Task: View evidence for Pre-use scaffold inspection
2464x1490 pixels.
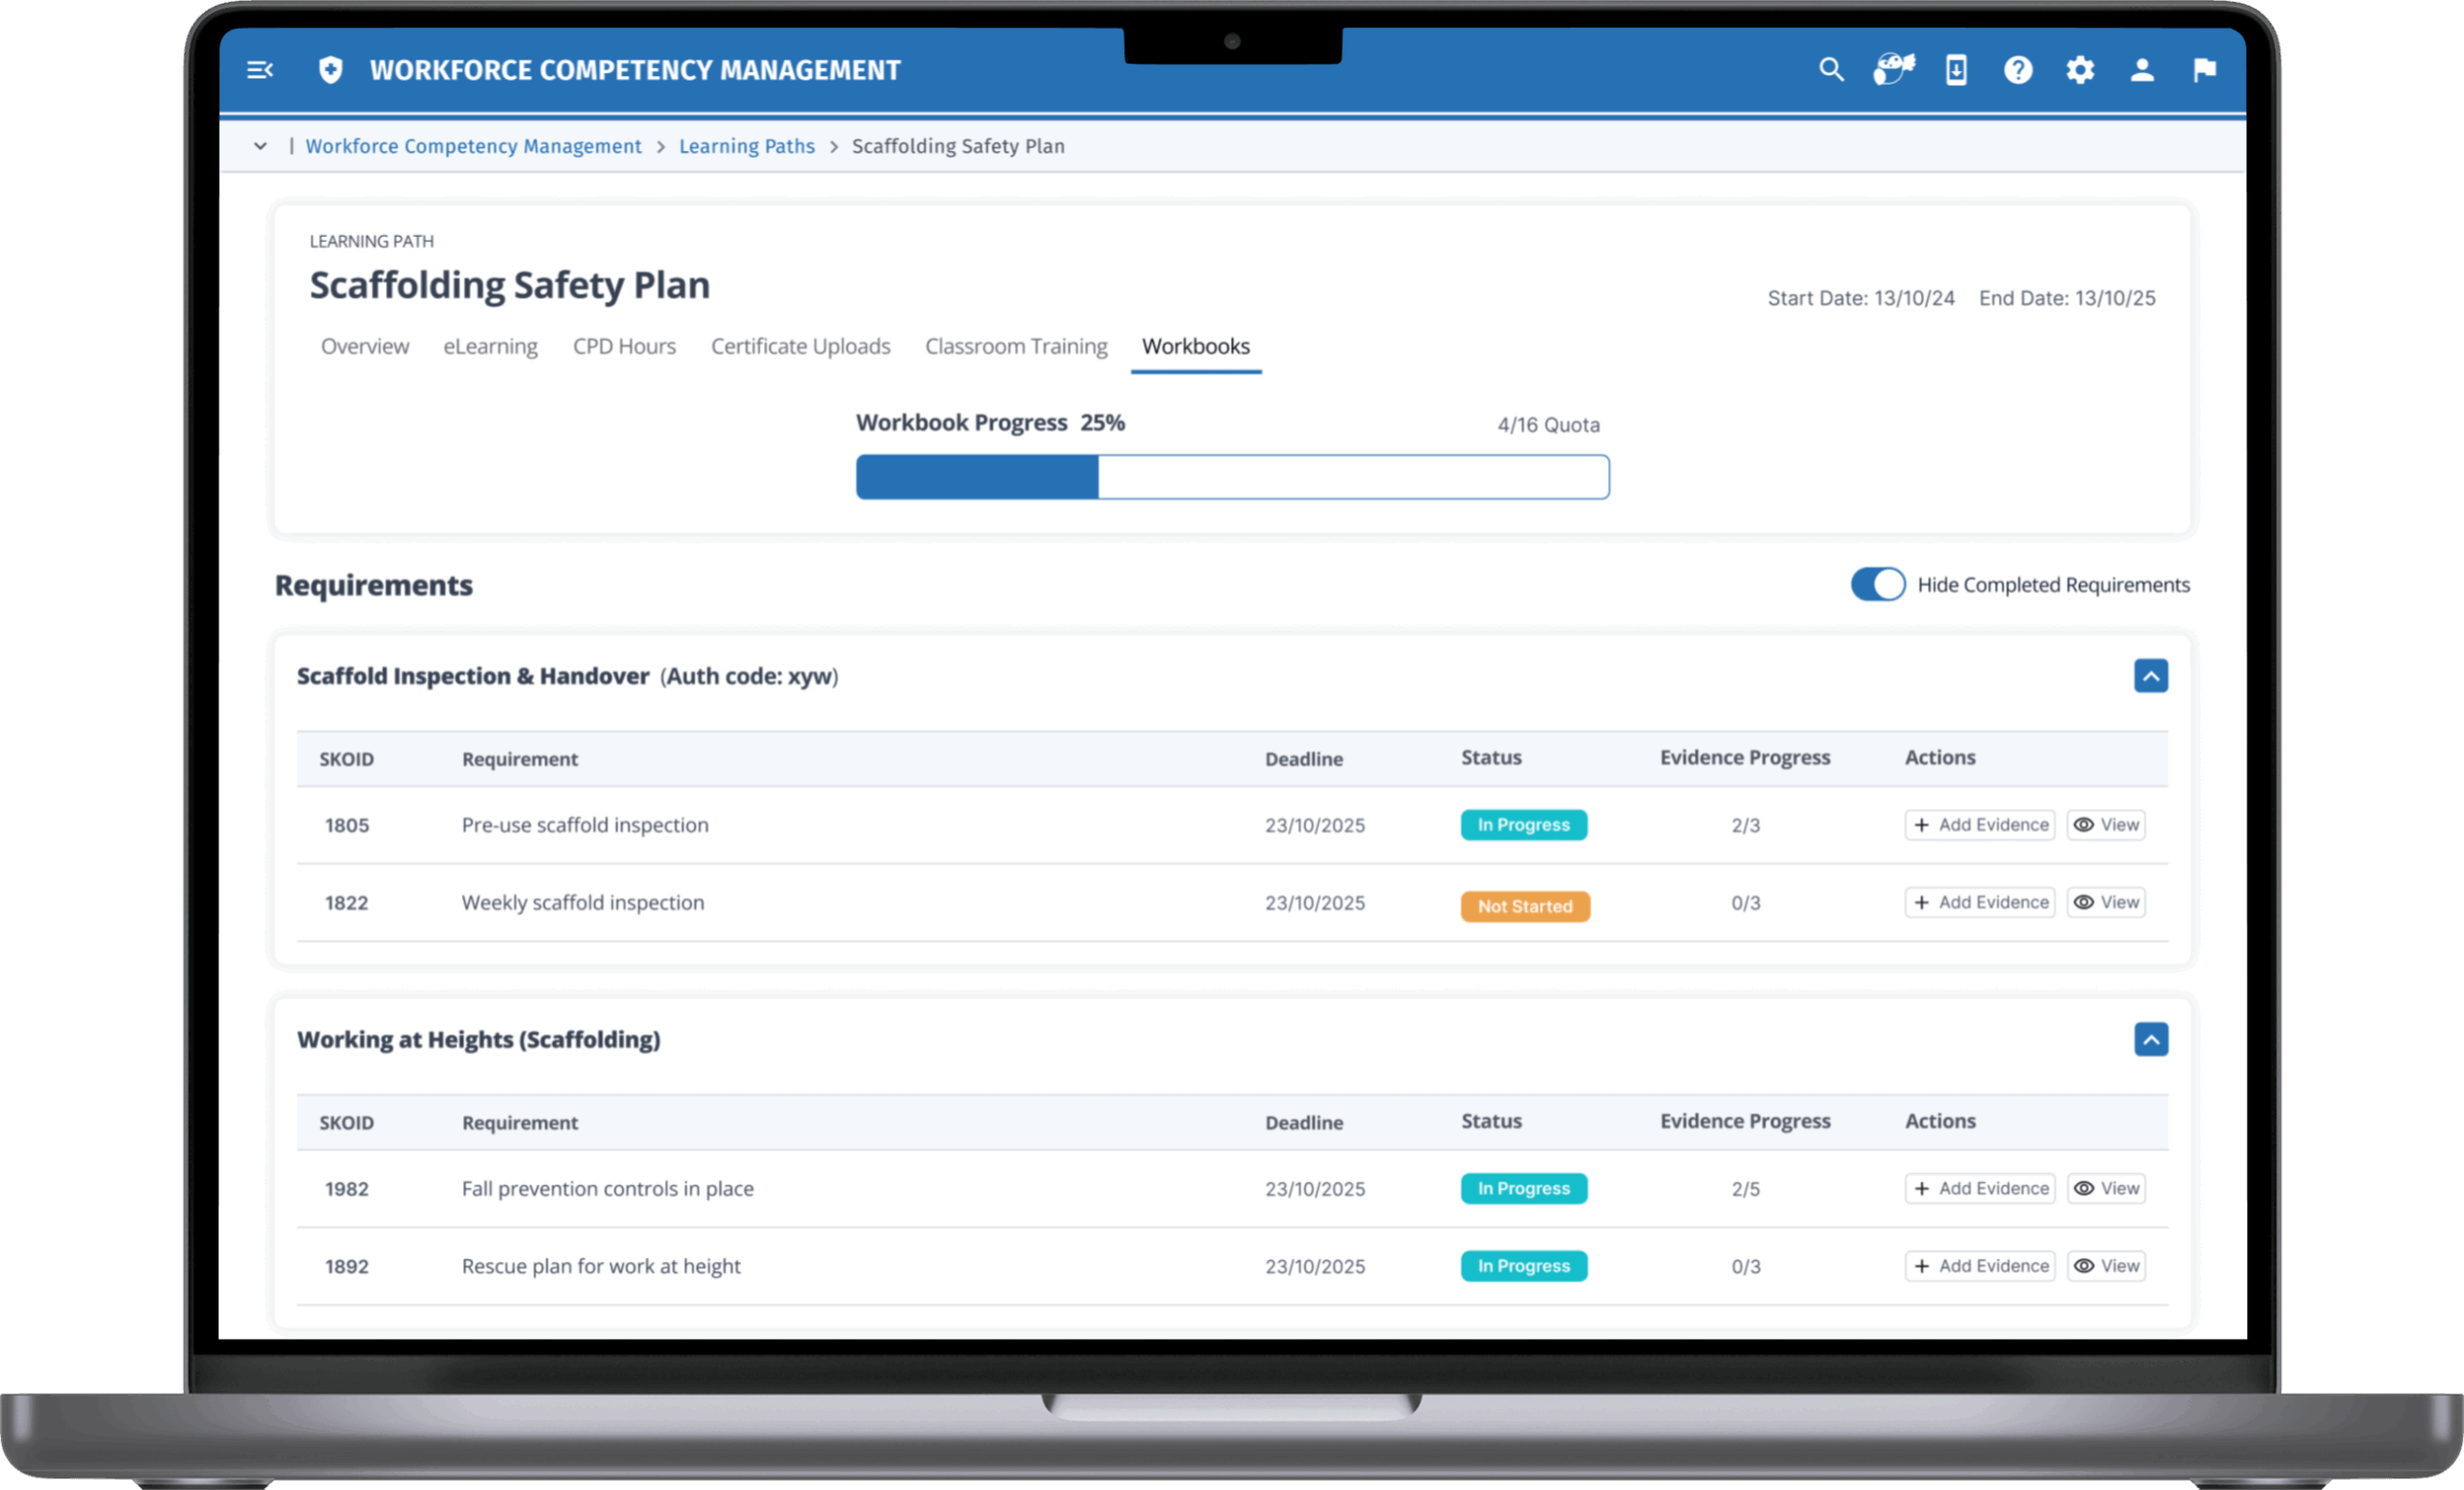Action: click(x=2106, y=825)
